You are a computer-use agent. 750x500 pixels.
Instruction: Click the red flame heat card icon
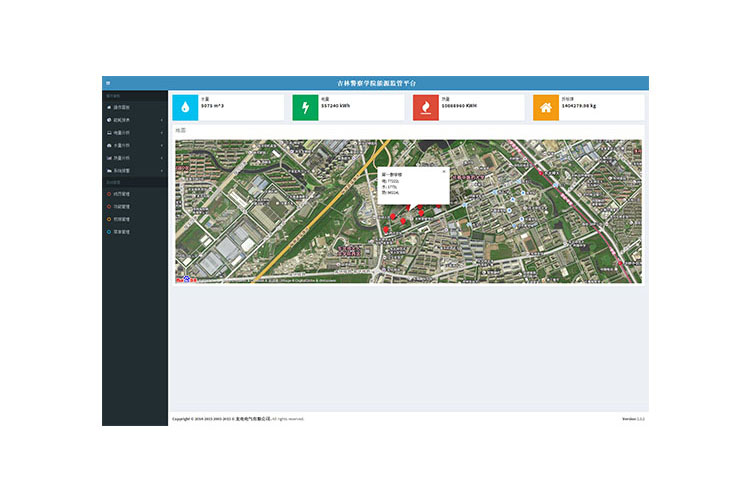(x=426, y=107)
